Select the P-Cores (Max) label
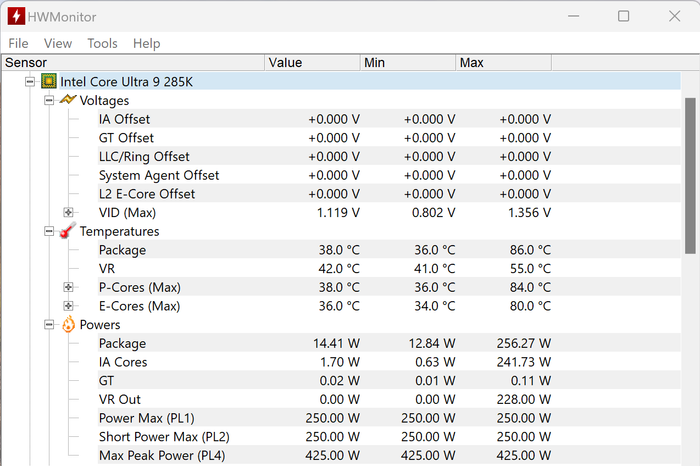Viewport: 700px width, 466px height. click(x=140, y=287)
